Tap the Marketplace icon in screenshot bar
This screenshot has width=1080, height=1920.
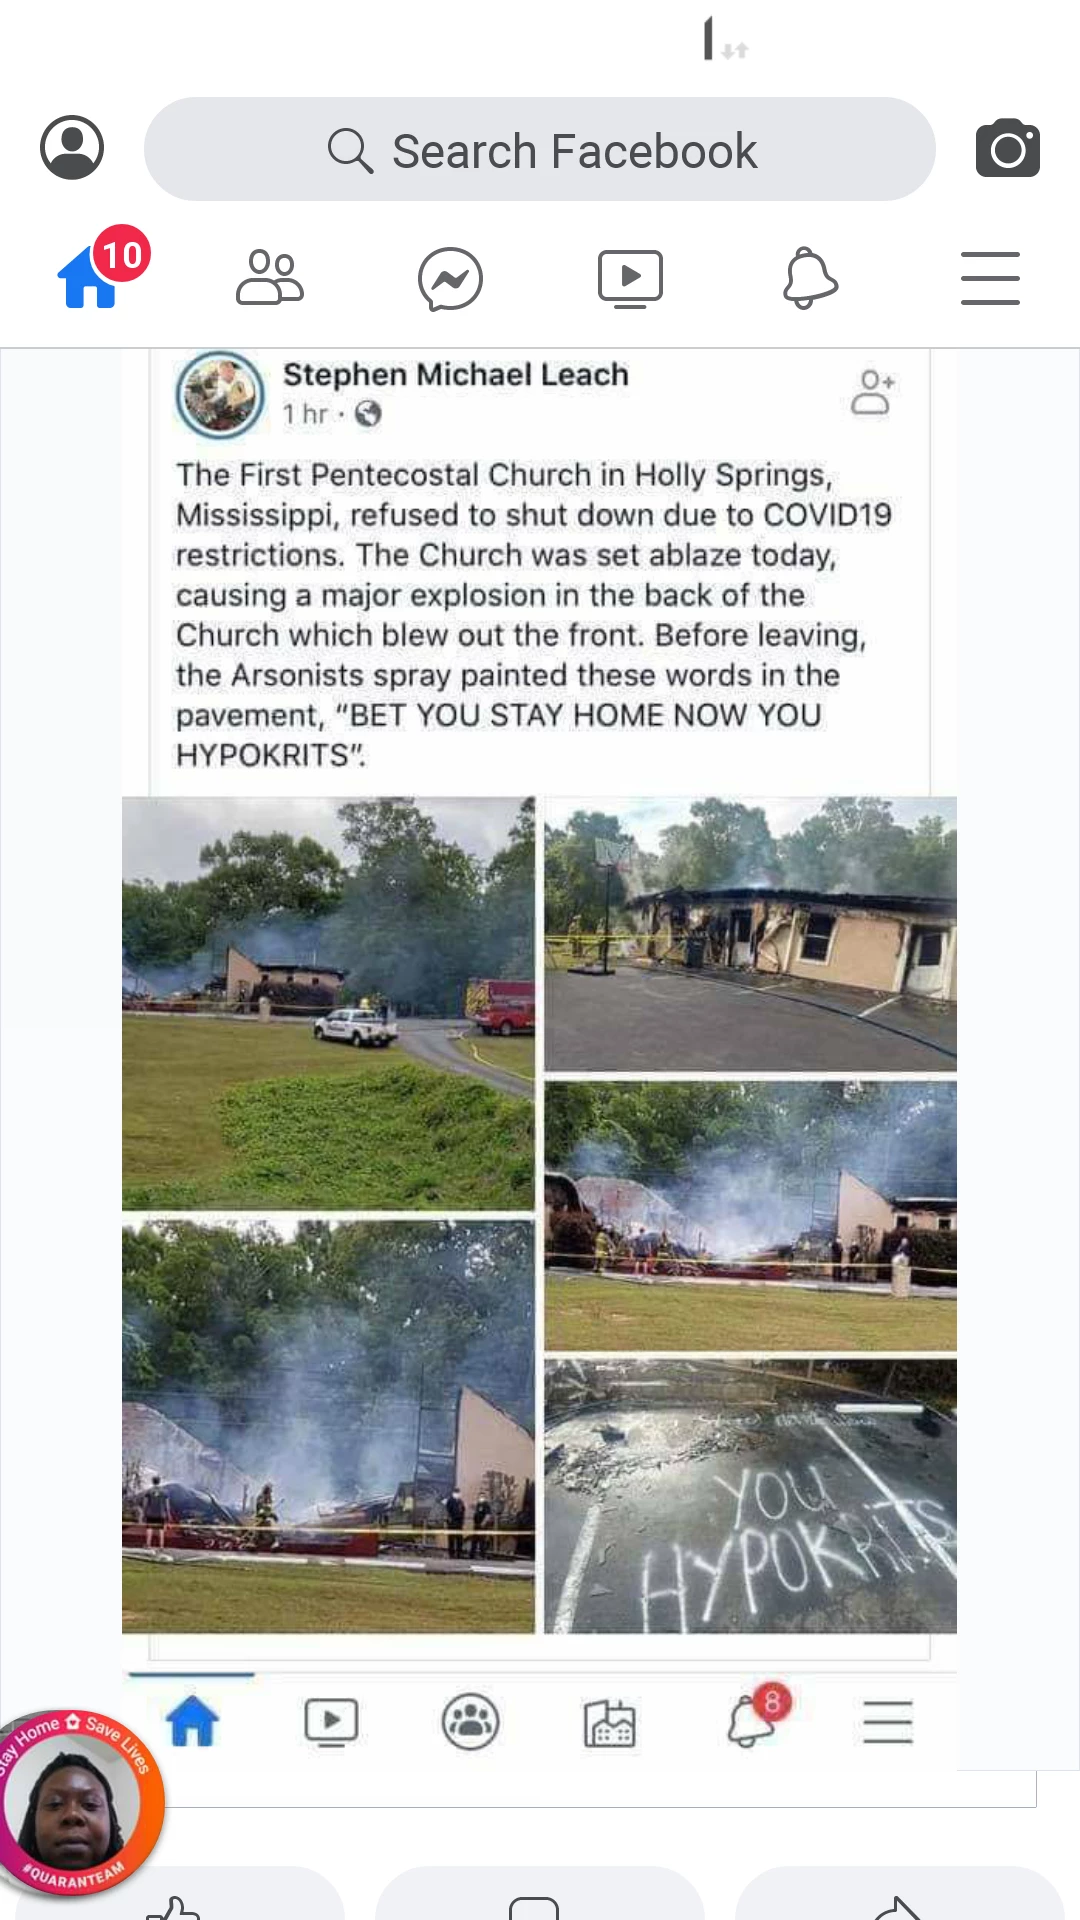610,1723
